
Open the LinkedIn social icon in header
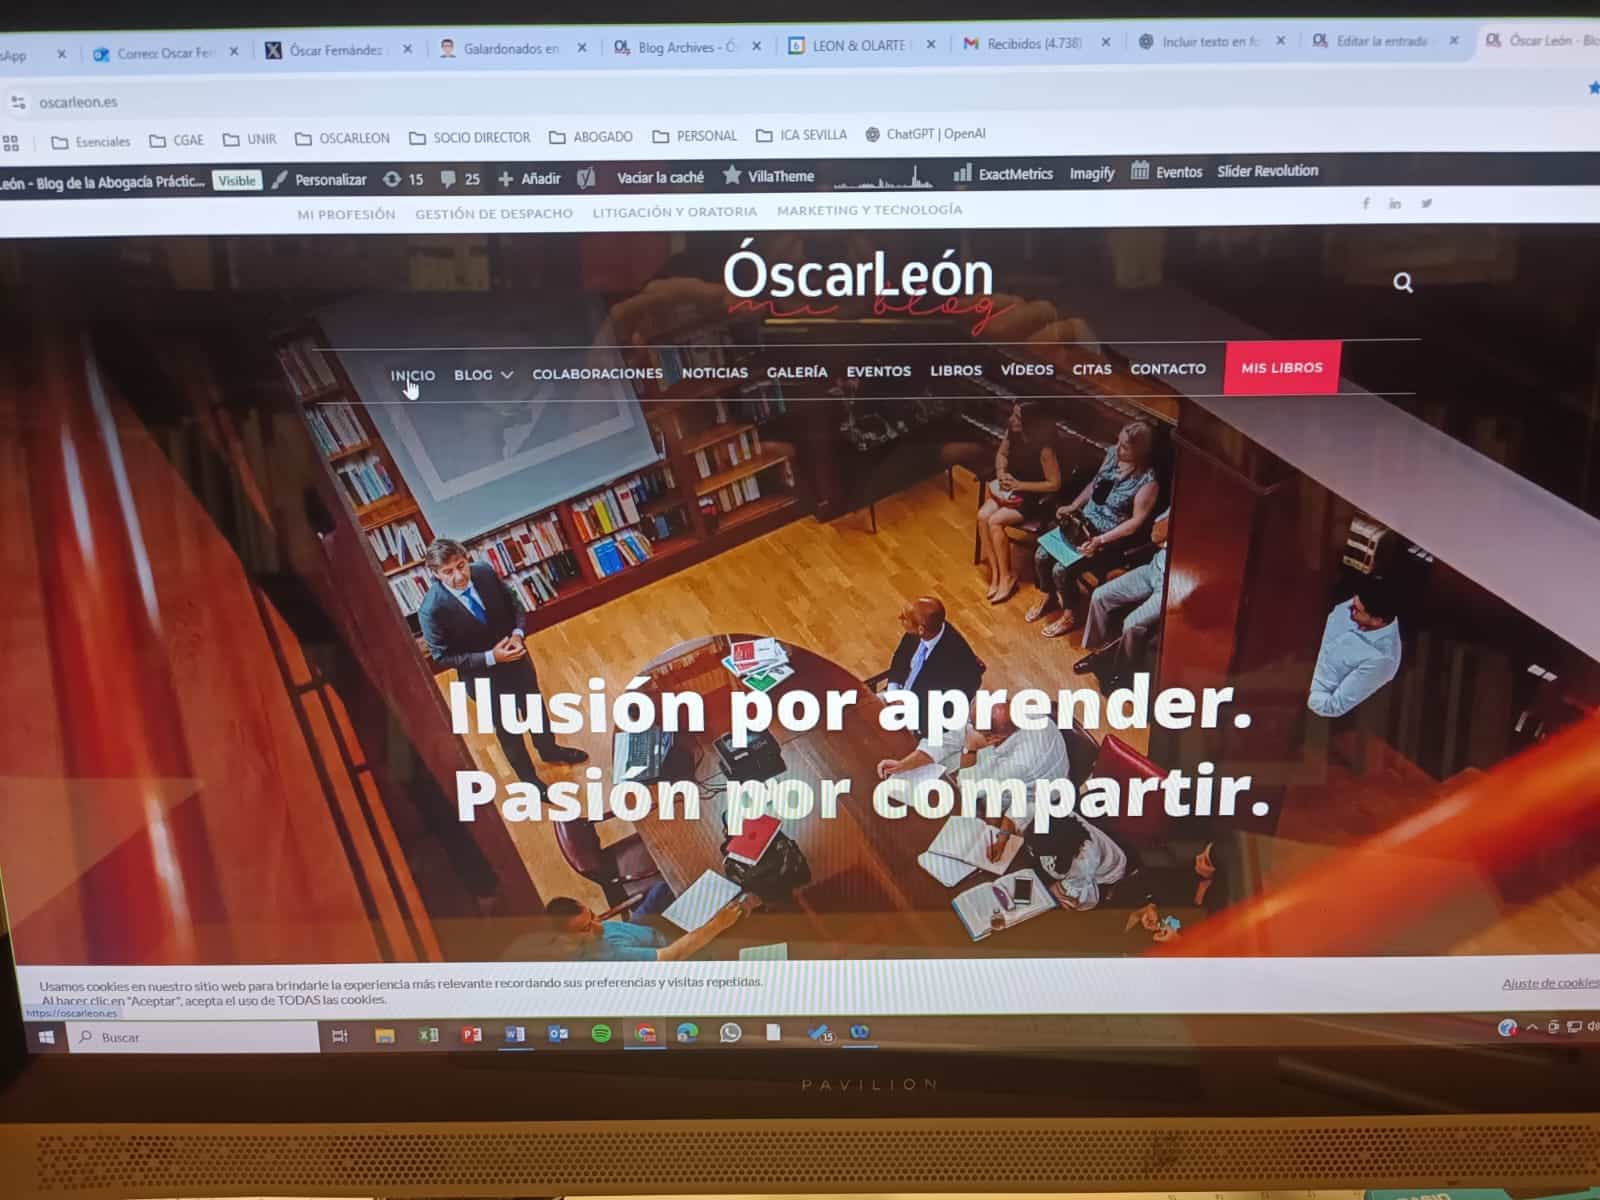tap(1395, 204)
